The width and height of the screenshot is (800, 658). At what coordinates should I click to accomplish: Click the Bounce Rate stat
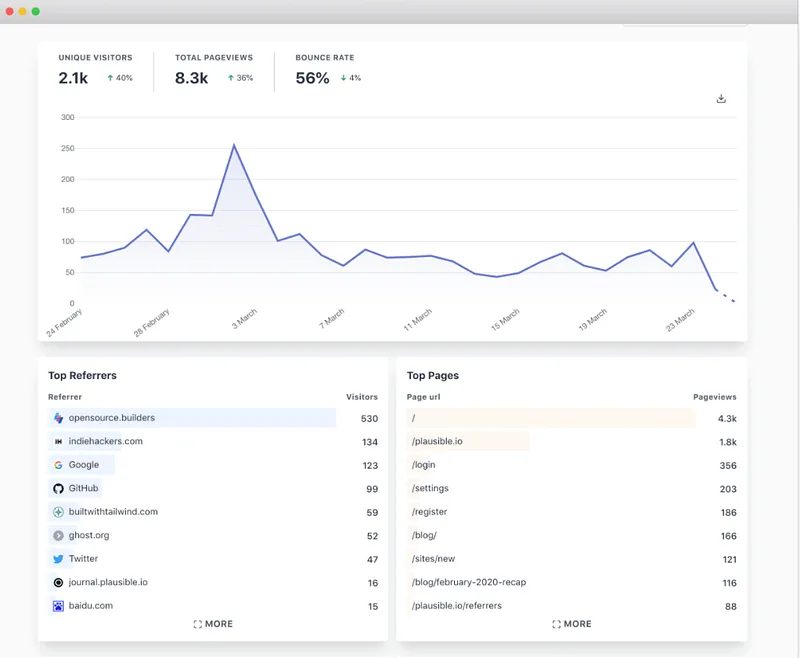325,68
